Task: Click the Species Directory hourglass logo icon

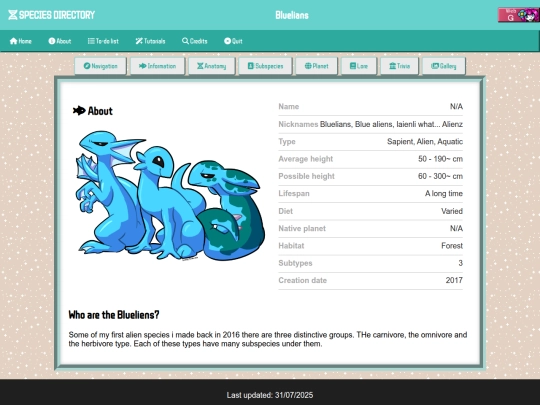Action: click(13, 15)
